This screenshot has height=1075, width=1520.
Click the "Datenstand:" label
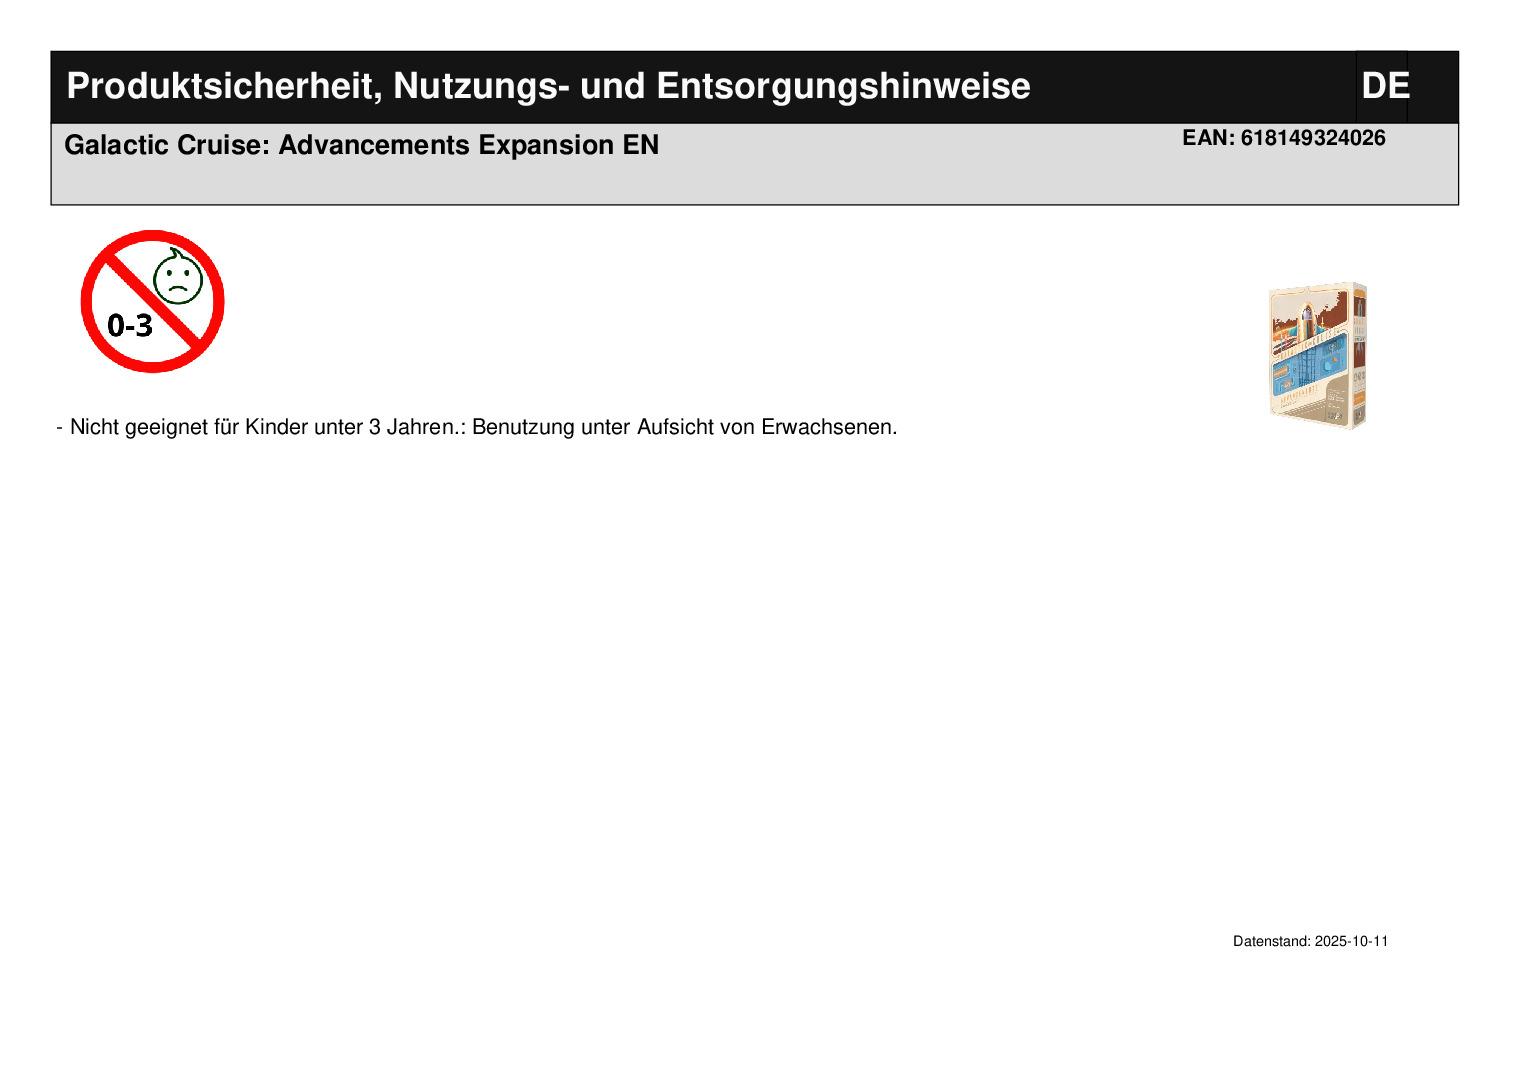click(x=1271, y=942)
